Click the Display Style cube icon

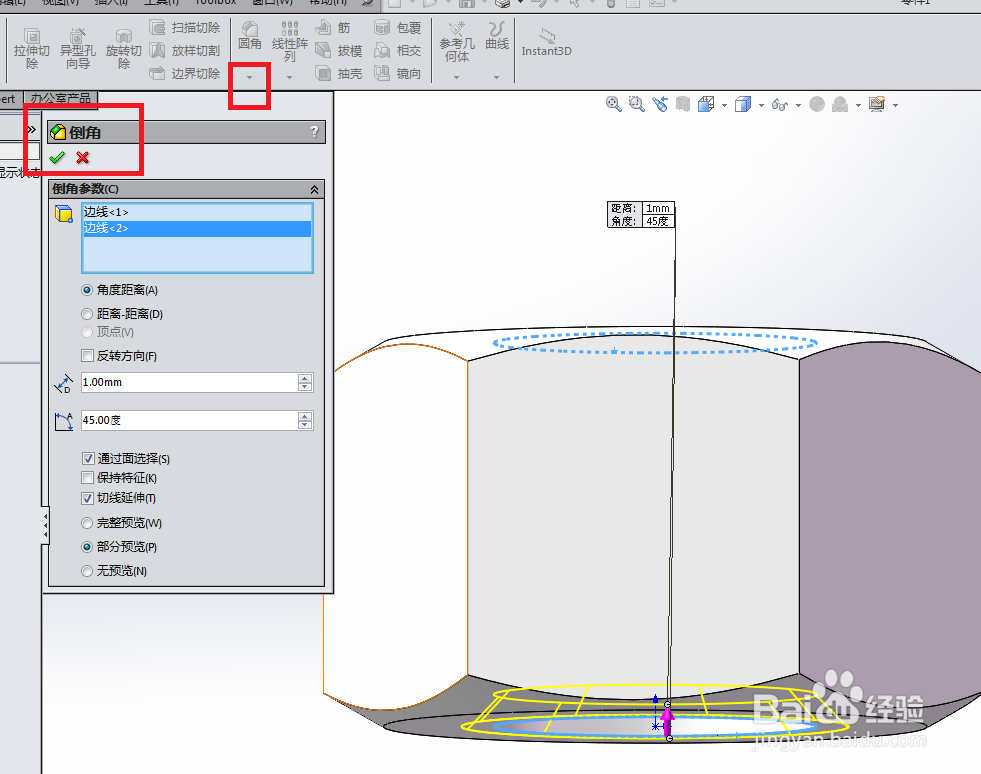743,104
